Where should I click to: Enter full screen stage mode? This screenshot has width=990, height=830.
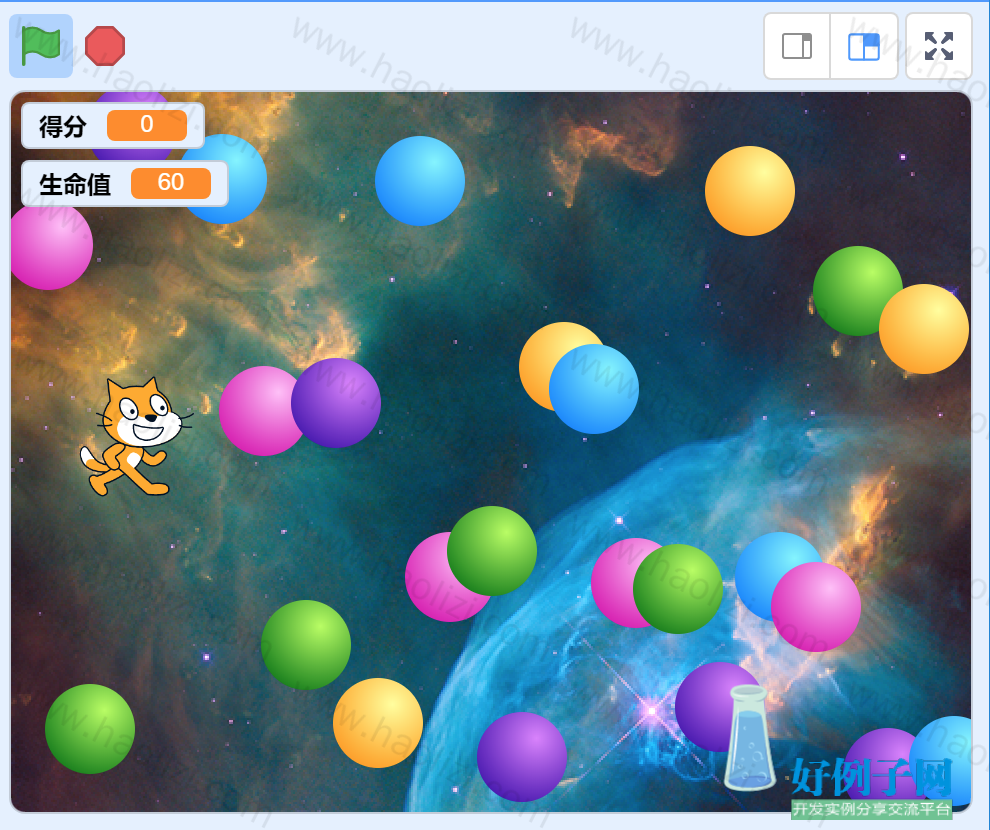tap(939, 46)
